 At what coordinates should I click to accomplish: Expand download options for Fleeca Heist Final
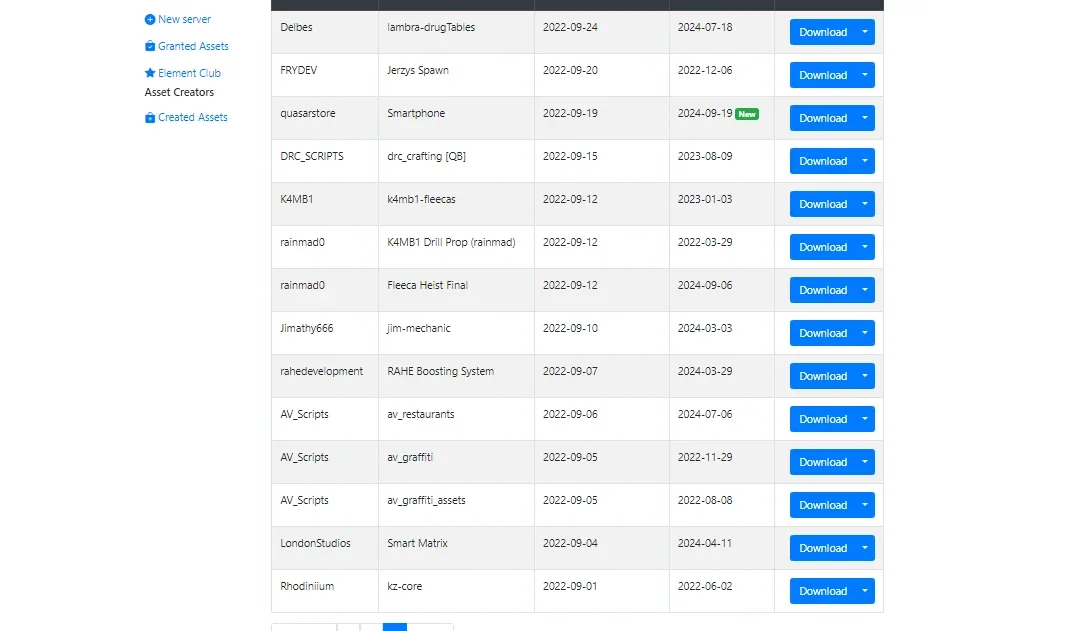(x=865, y=290)
